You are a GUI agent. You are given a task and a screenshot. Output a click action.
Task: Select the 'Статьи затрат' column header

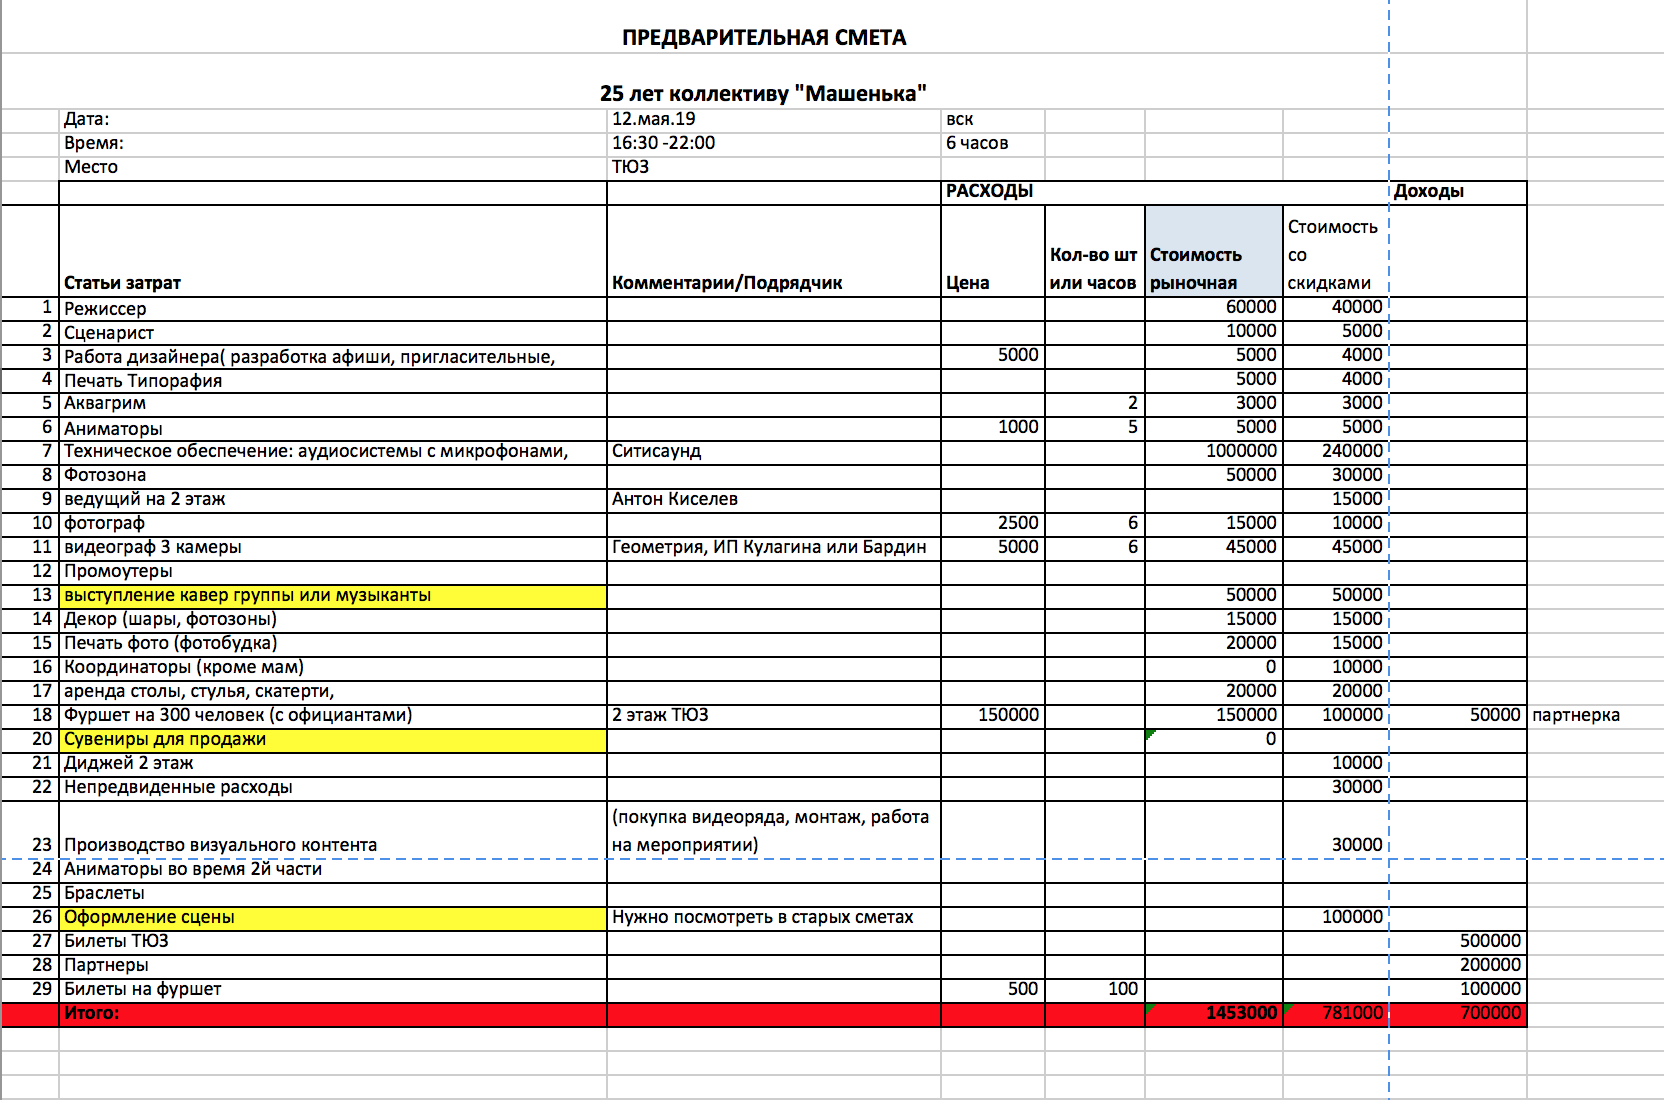click(x=333, y=251)
